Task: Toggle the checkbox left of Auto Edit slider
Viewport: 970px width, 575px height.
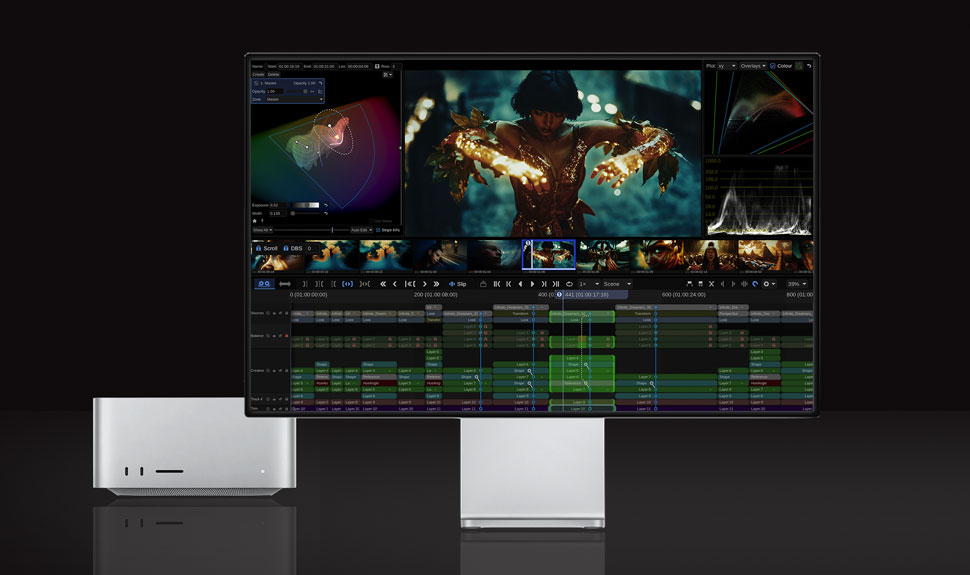Action: coord(377,230)
